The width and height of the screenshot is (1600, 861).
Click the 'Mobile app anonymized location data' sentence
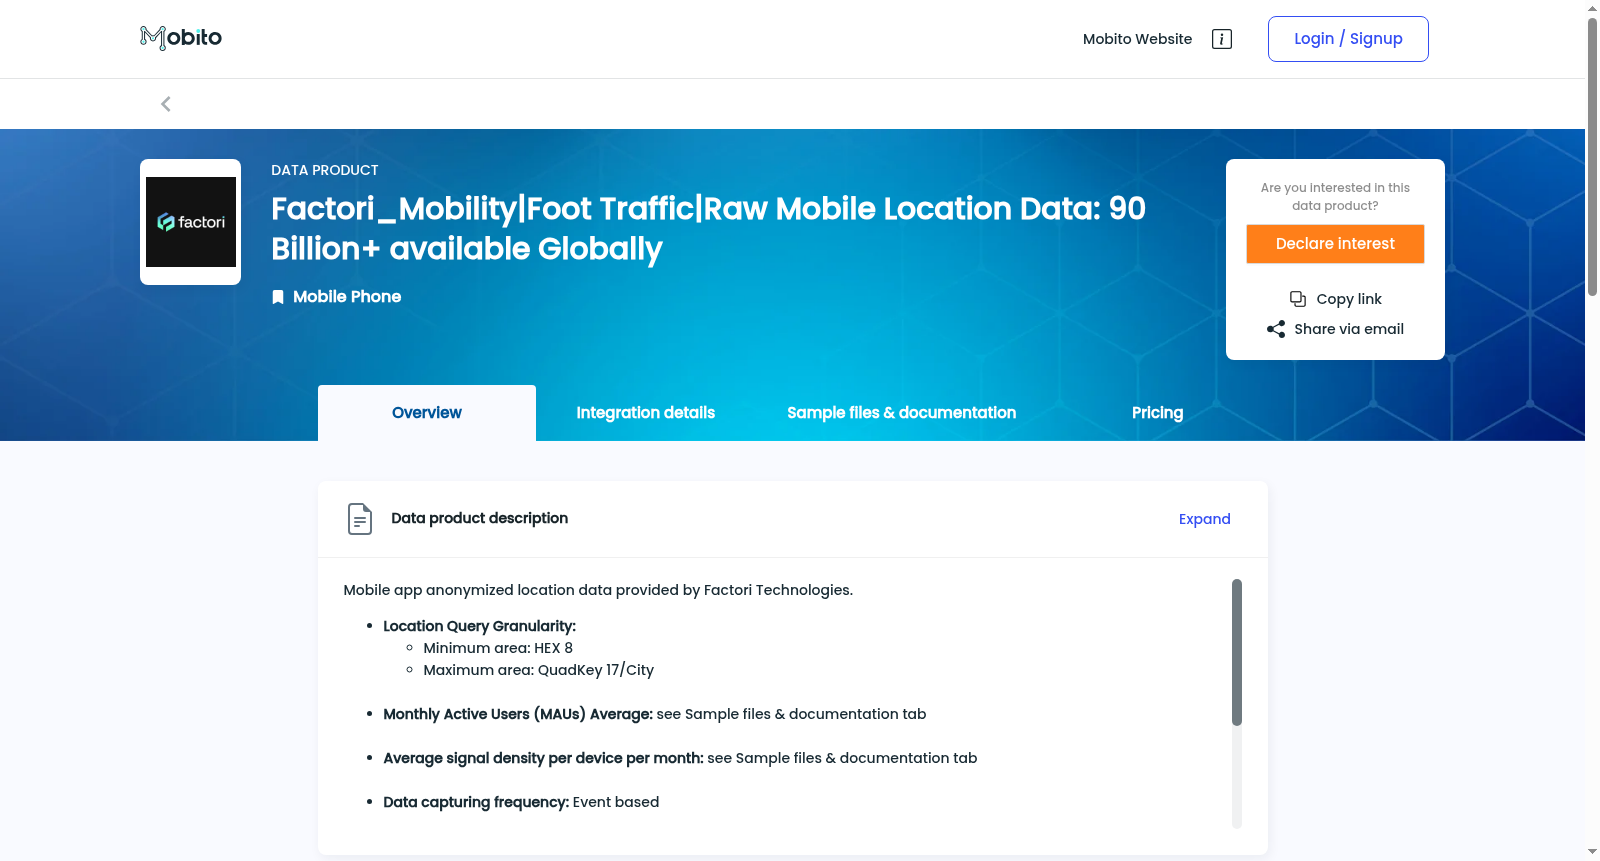coord(598,590)
